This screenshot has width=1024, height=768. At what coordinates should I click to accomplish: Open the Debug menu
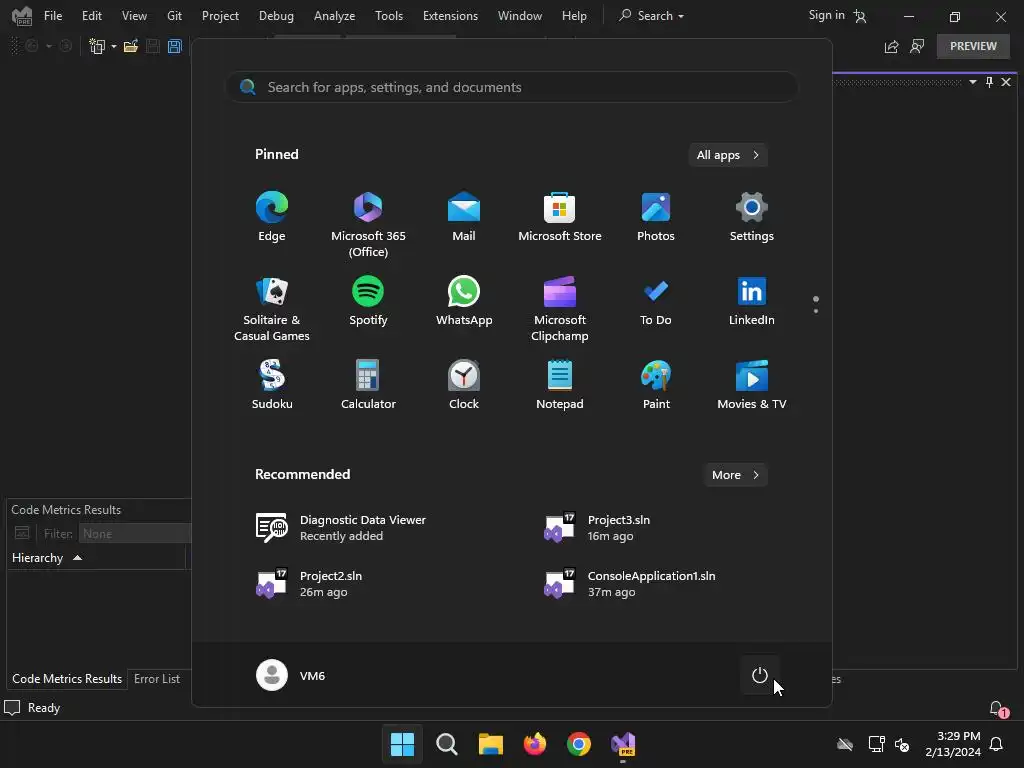pos(276,16)
